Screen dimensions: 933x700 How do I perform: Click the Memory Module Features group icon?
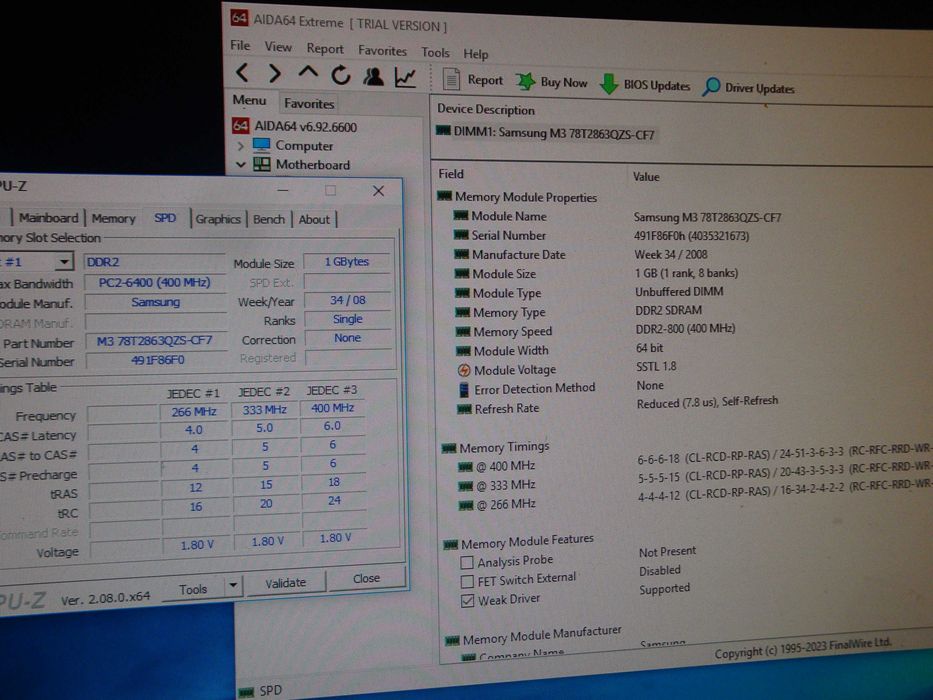tap(450, 545)
